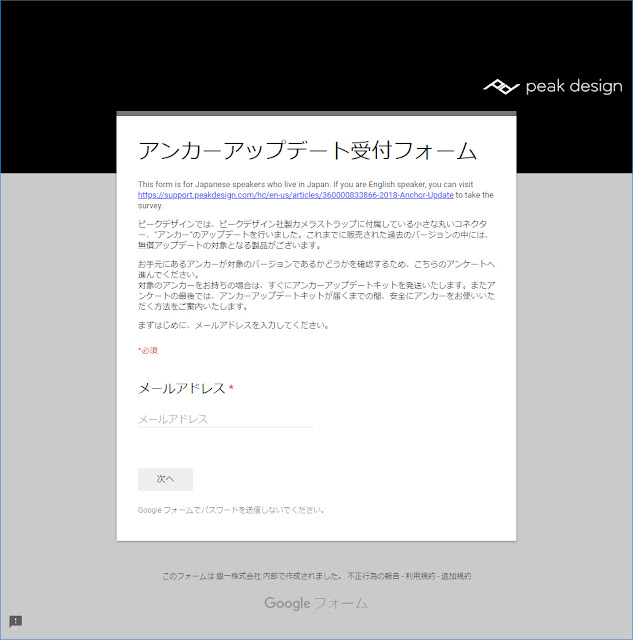Click the Peak Design logo in header
This screenshot has width=633, height=640.
[553, 86]
